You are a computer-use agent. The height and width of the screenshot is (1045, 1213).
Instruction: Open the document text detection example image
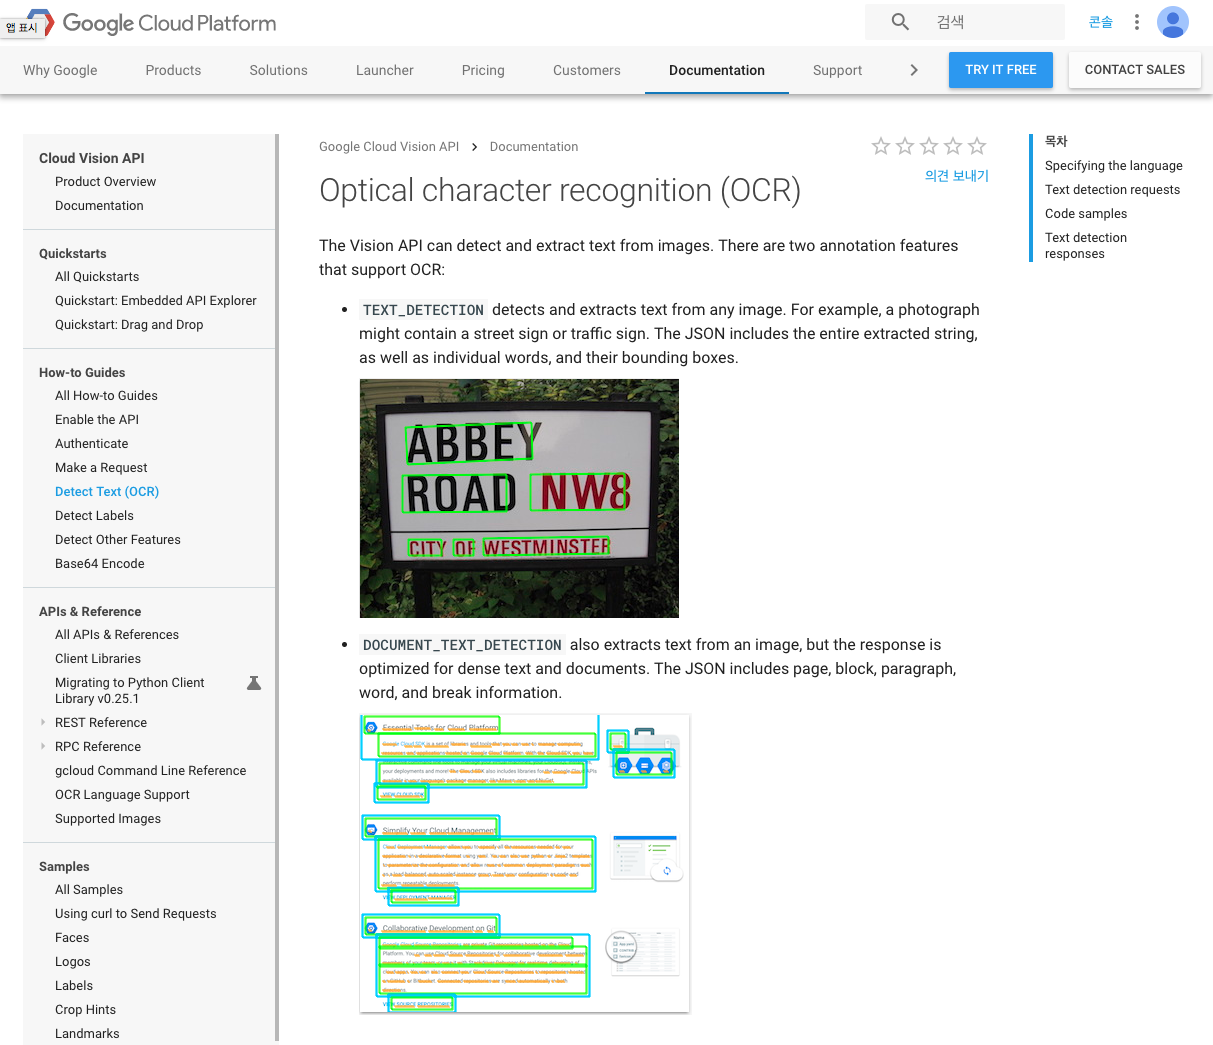525,863
